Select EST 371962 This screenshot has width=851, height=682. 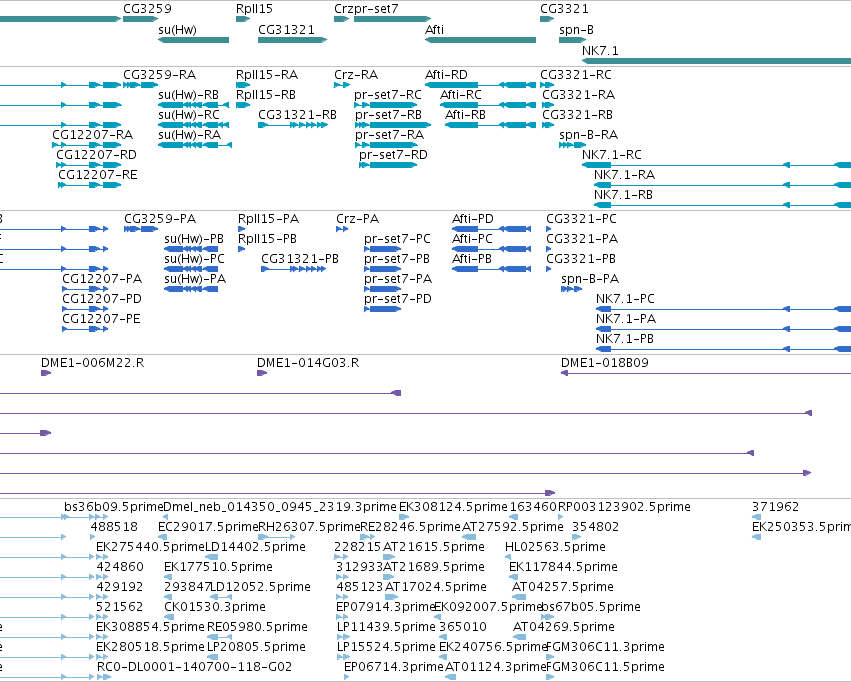pos(756,517)
